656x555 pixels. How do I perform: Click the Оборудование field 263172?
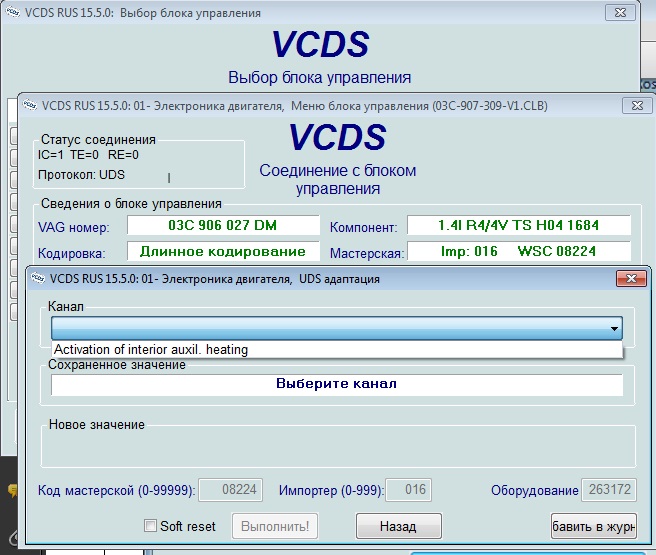coord(609,490)
